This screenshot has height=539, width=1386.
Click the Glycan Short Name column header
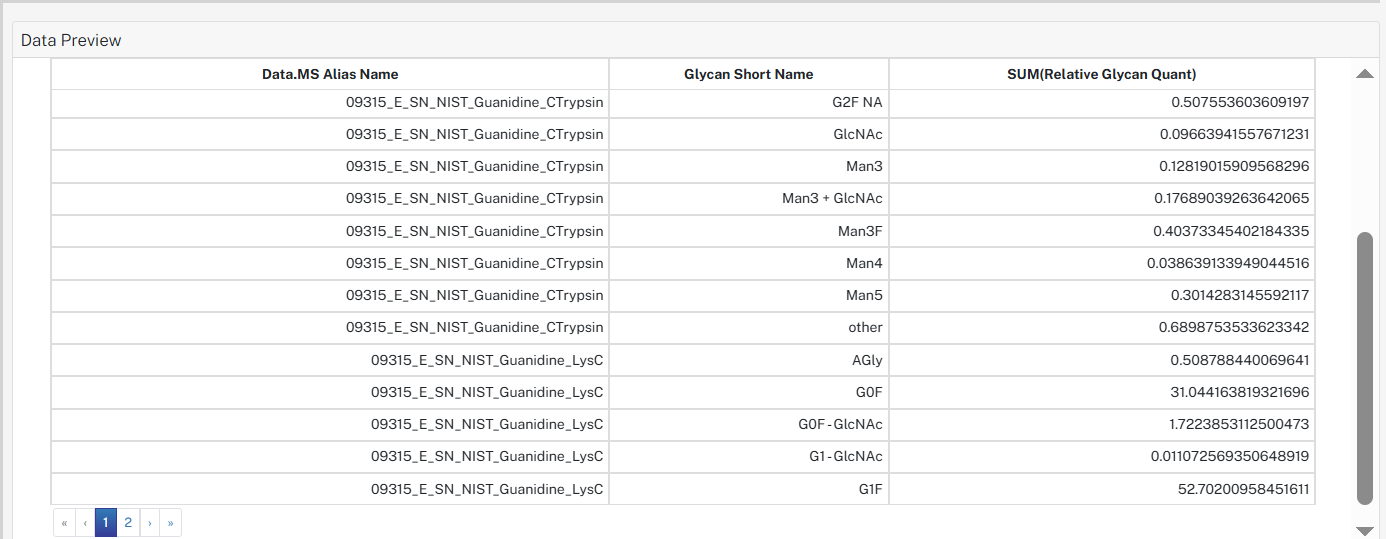pyautogui.click(x=749, y=74)
